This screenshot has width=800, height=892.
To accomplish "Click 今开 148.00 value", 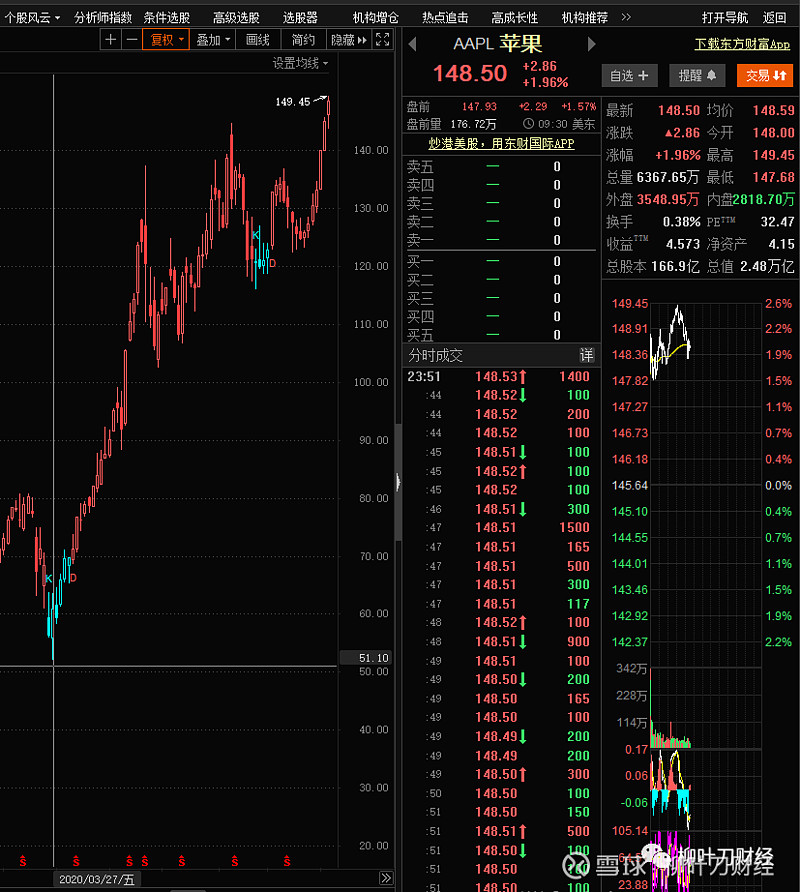I will pos(773,133).
